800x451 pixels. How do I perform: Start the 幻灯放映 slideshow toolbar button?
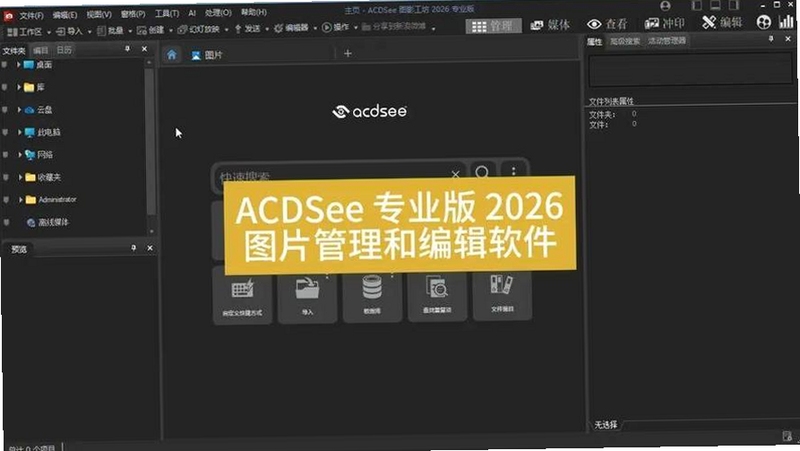tap(199, 29)
